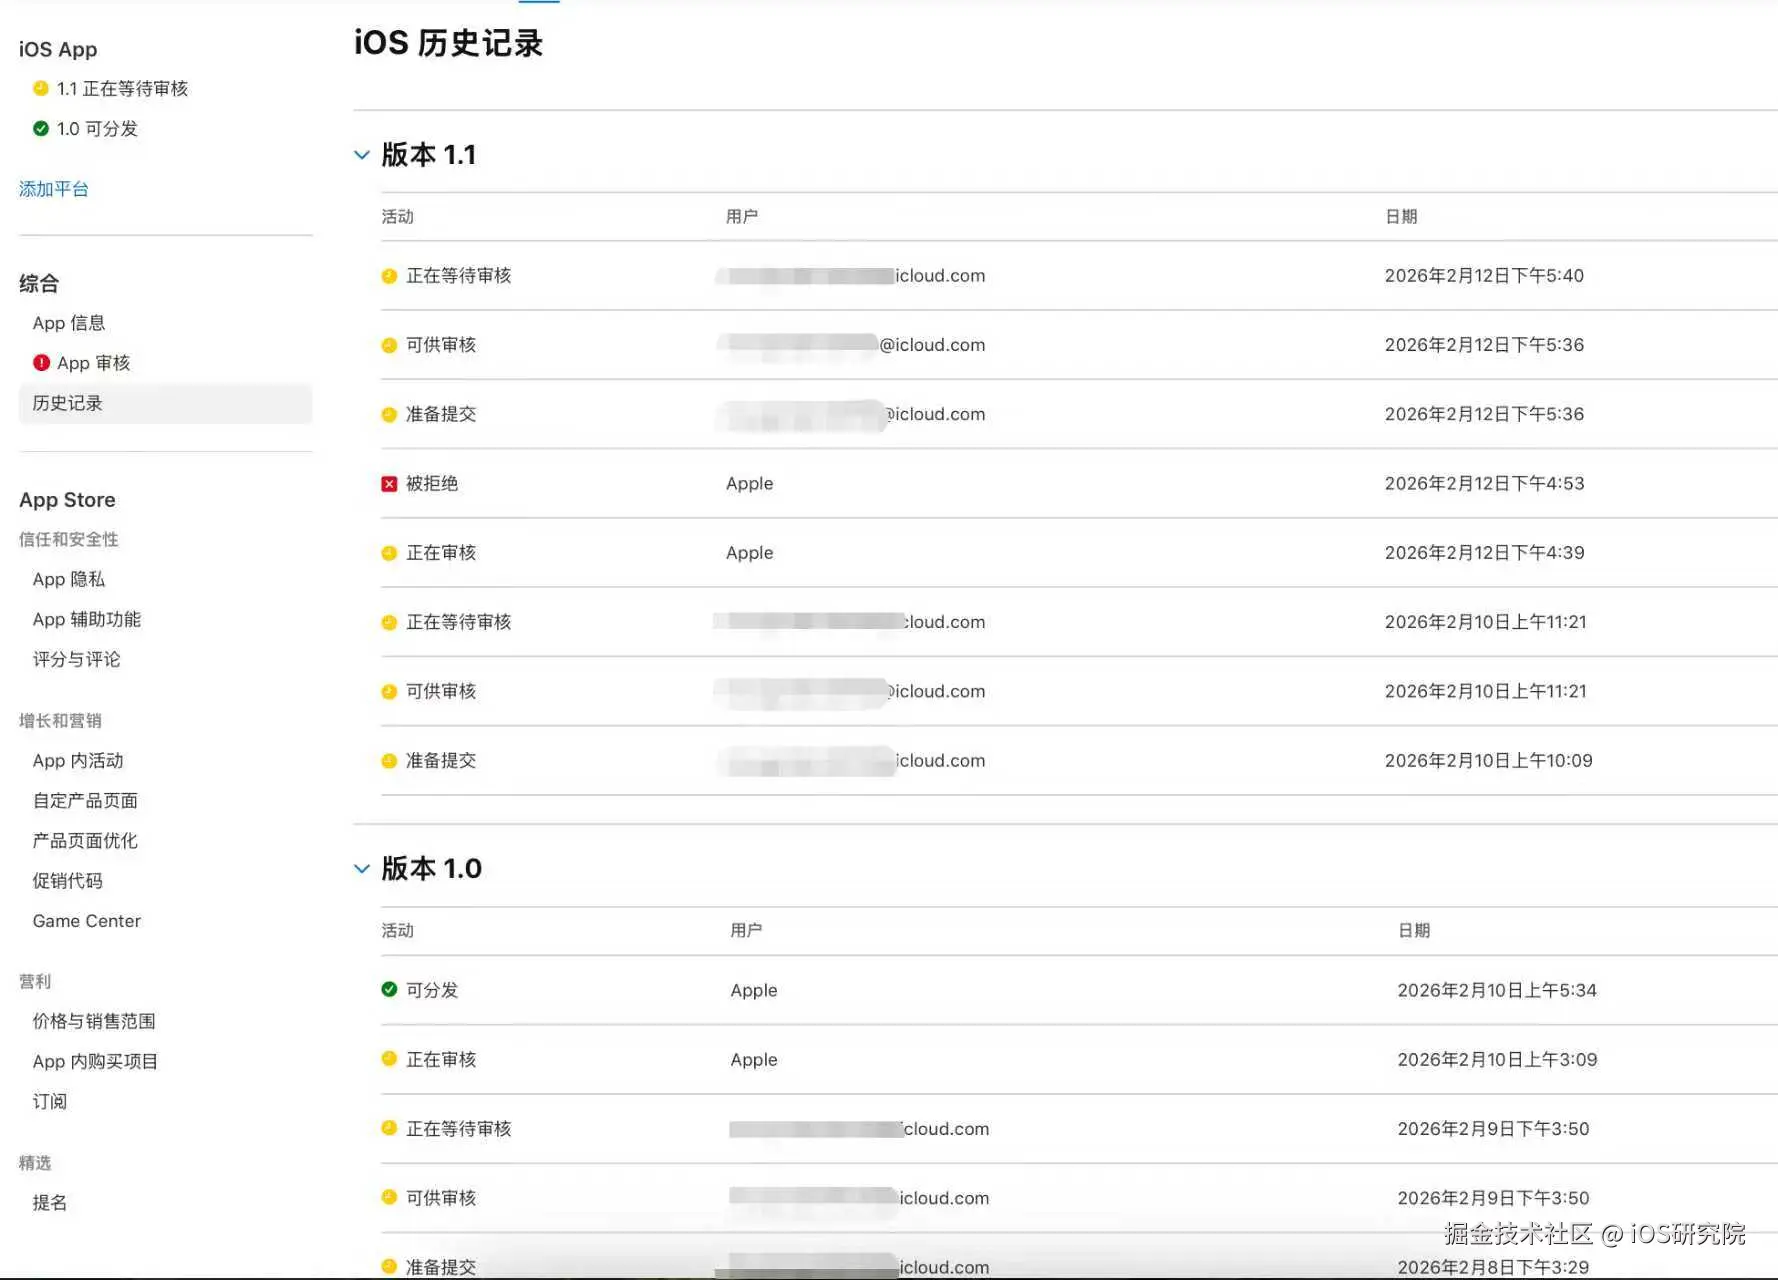Click the date 2026年2月10日上午10:09
This screenshot has width=1778, height=1280.
click(x=1489, y=761)
